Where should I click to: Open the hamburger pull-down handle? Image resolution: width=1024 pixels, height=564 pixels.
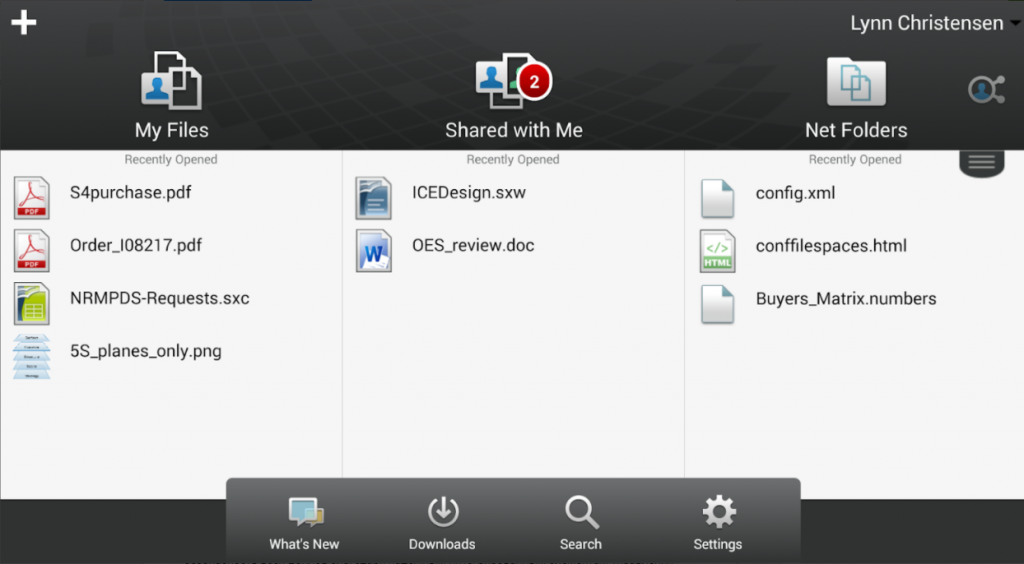point(982,162)
